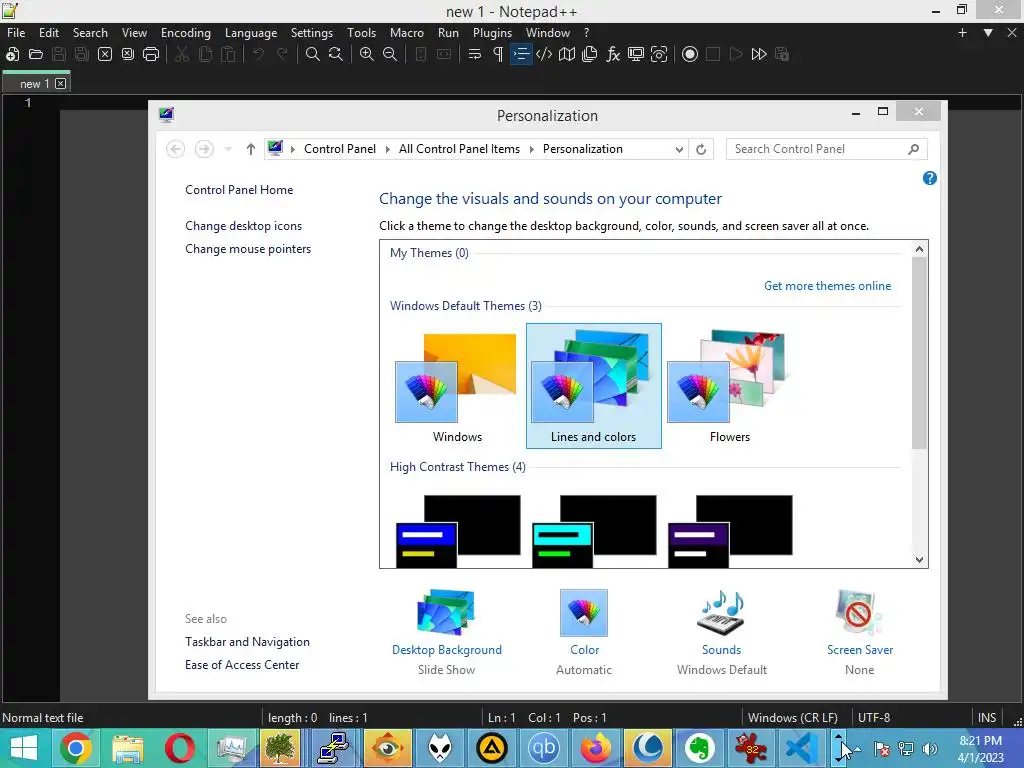Select the Flowers theme
The image size is (1024, 768).
point(729,386)
